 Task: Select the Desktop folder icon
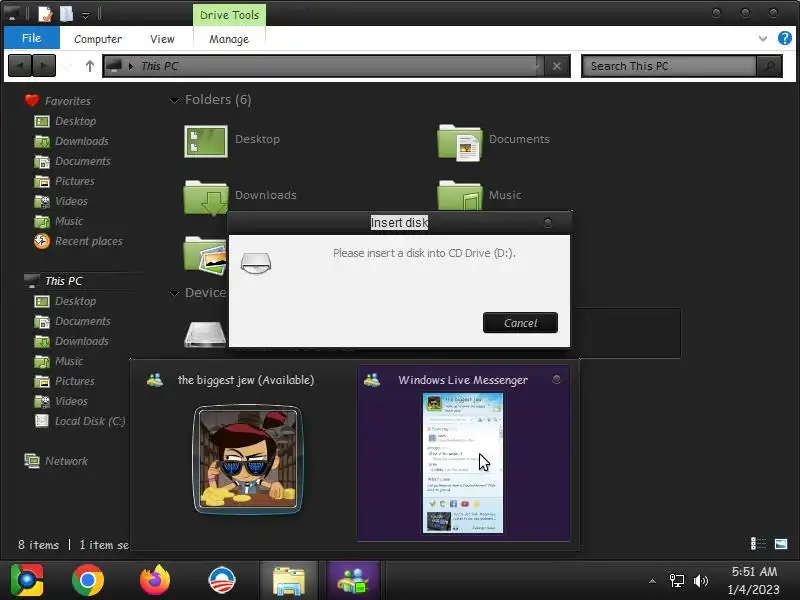click(206, 141)
